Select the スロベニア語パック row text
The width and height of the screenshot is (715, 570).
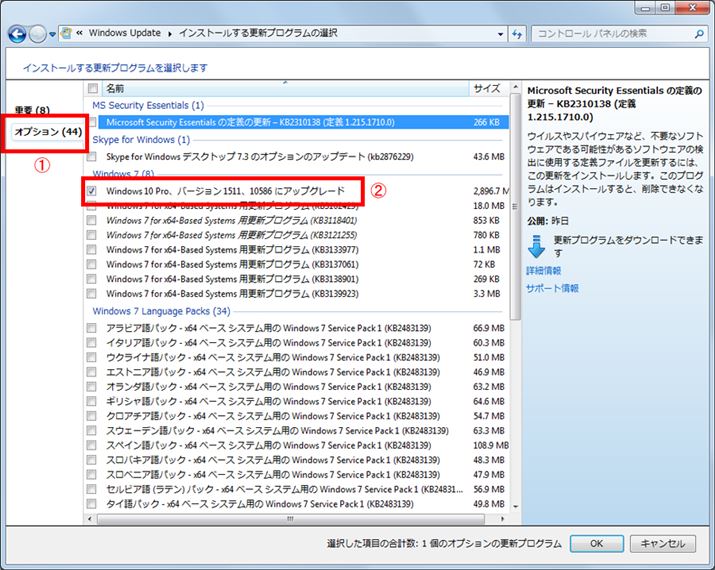pos(273,474)
